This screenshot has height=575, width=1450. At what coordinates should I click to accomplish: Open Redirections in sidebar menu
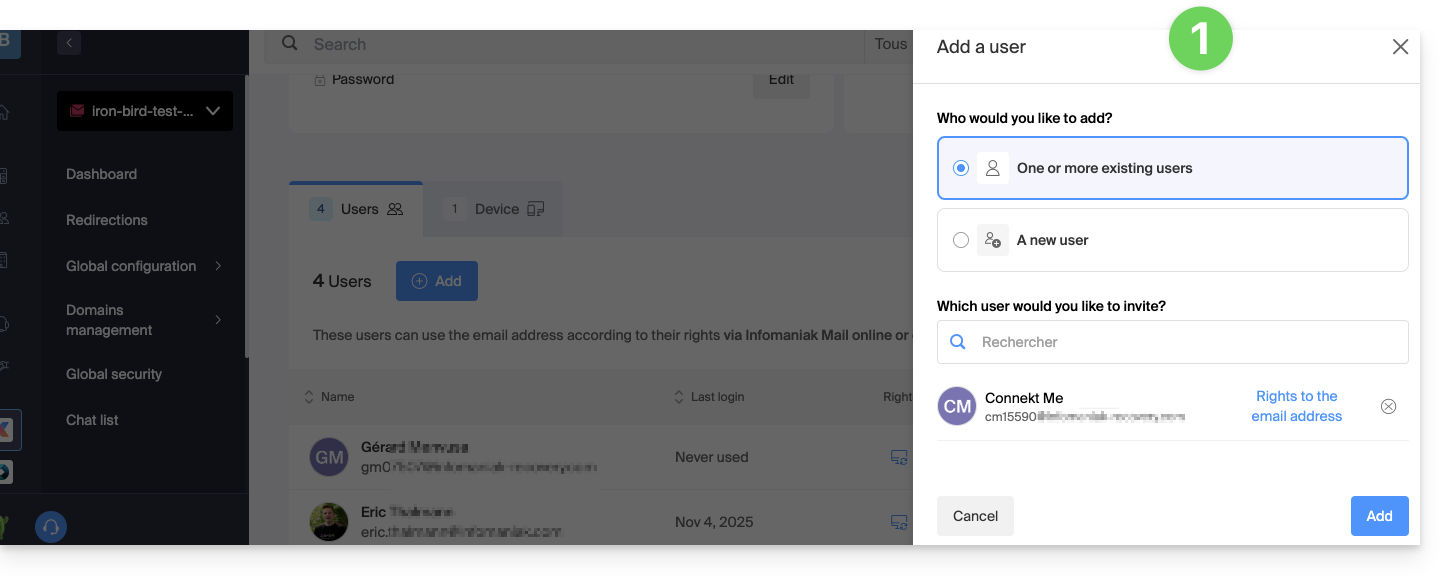107,220
